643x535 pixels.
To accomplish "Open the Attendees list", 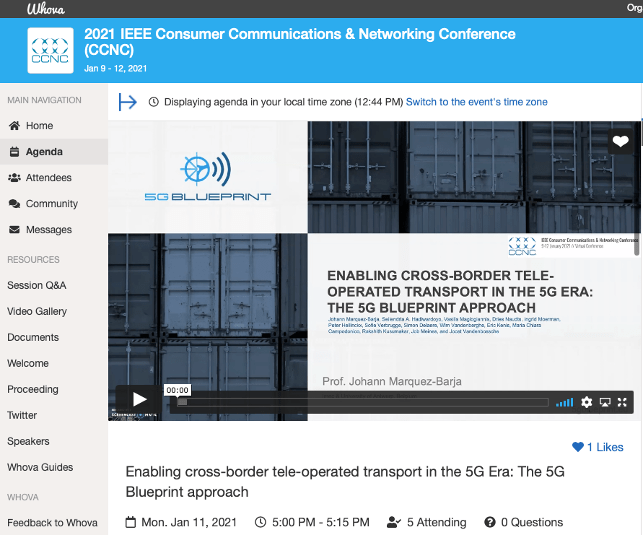I will pyautogui.click(x=48, y=178).
